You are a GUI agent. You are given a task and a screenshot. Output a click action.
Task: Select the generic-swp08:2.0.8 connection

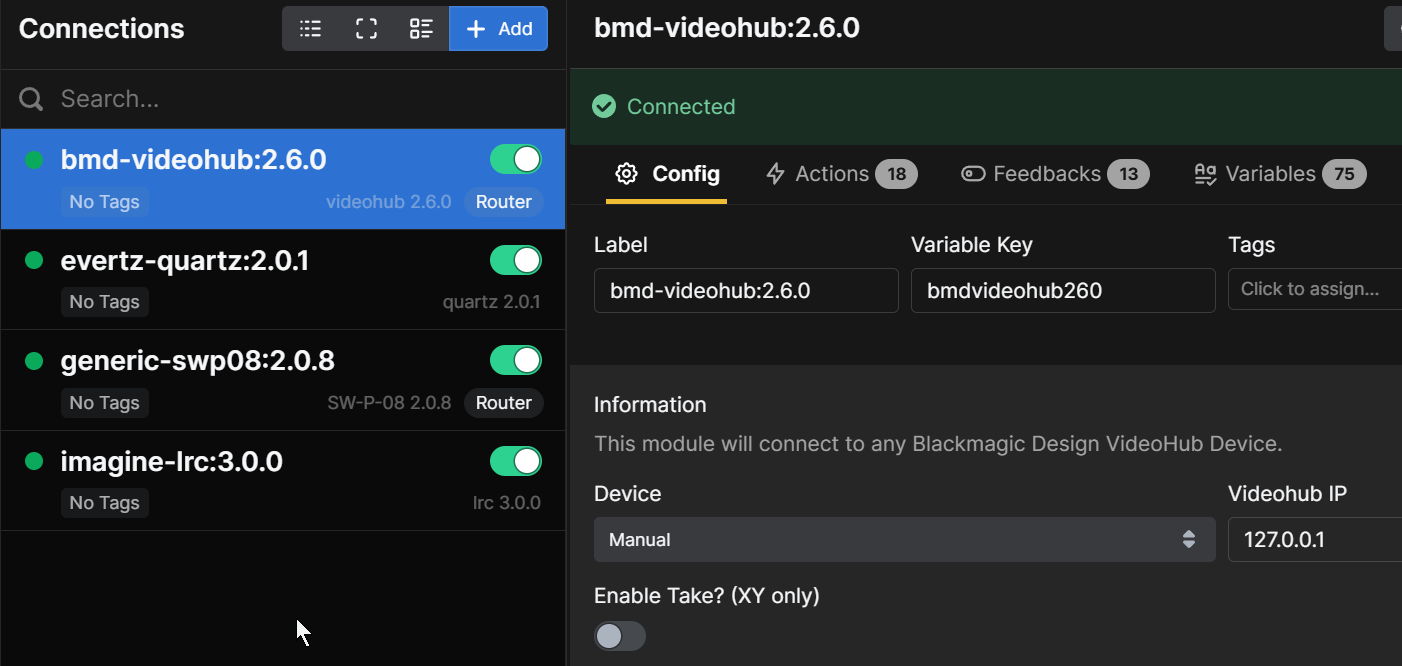pos(283,381)
